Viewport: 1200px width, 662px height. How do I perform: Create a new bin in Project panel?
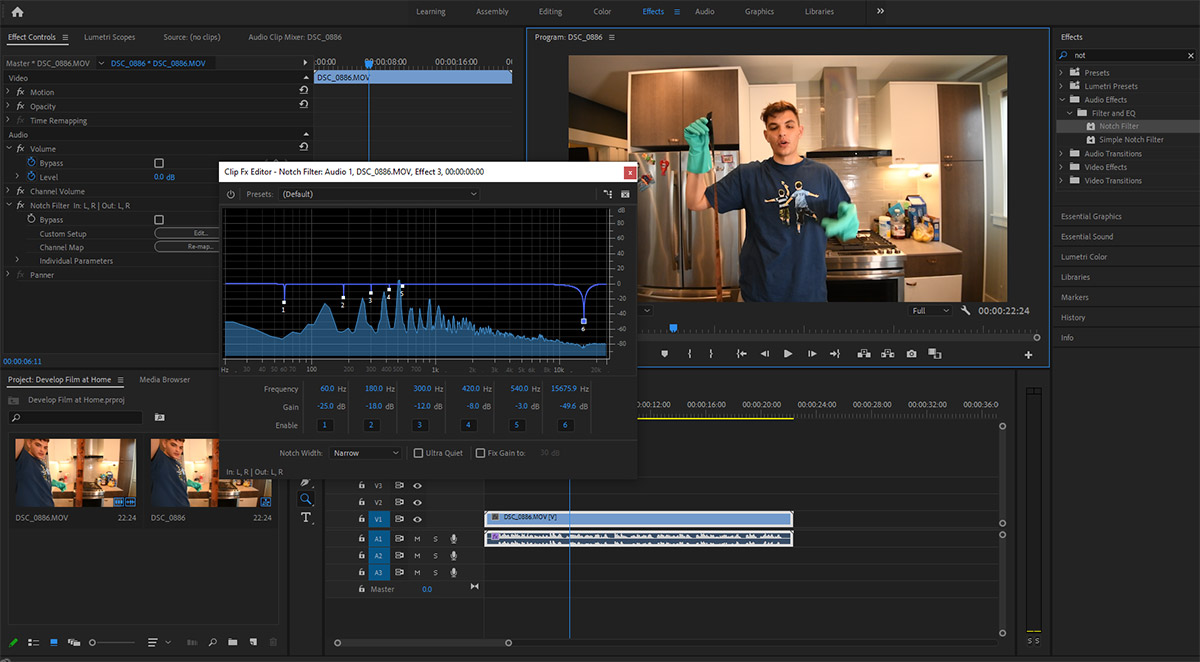tap(232, 642)
